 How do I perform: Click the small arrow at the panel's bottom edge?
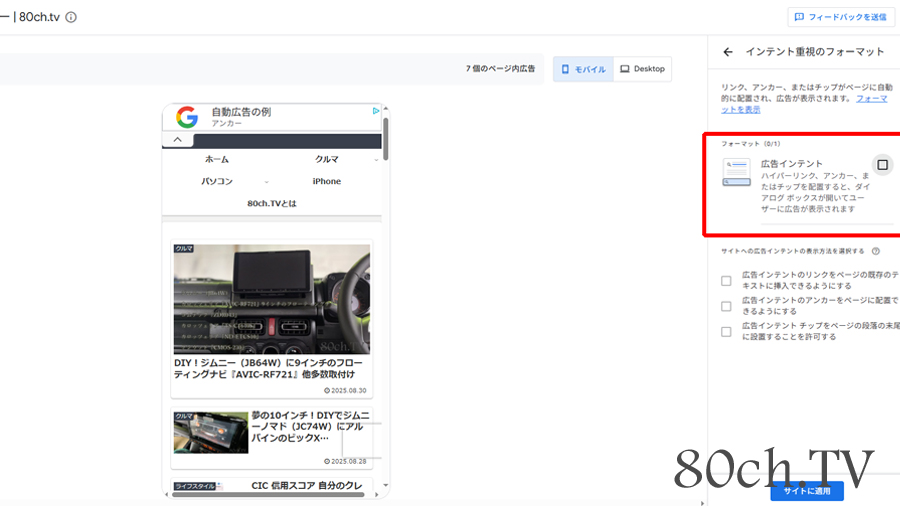pos(702,503)
